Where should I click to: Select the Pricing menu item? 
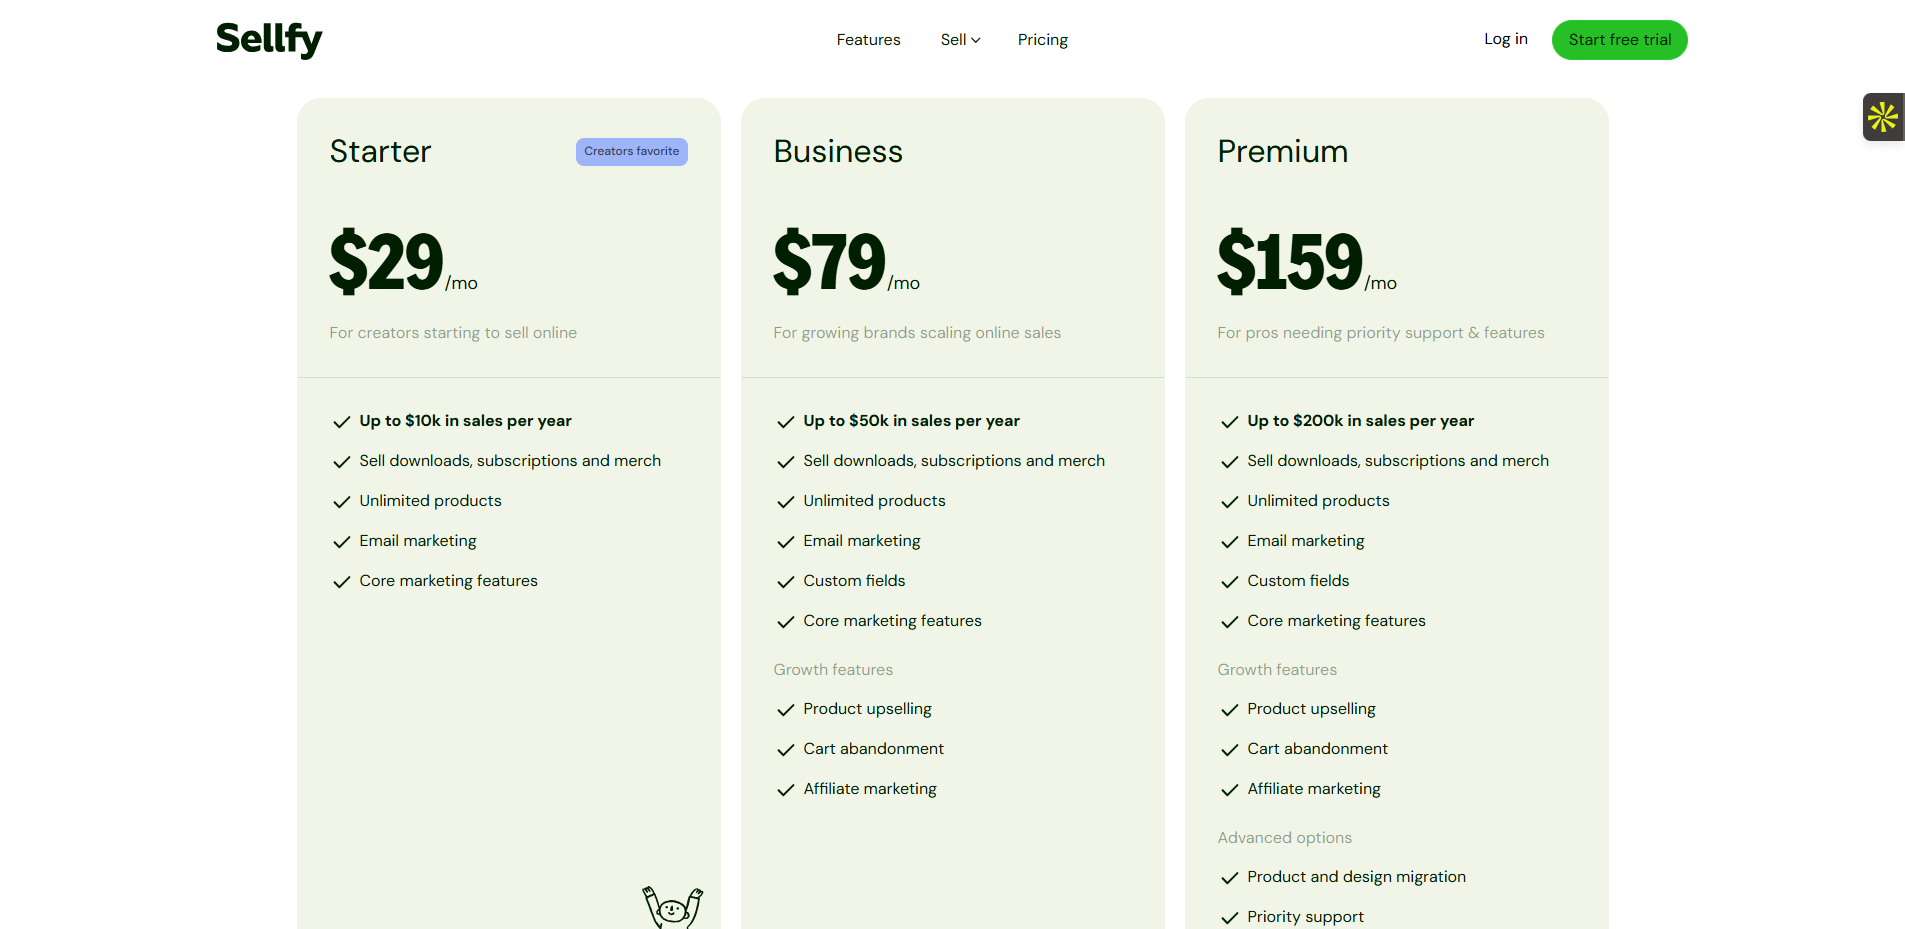point(1042,40)
